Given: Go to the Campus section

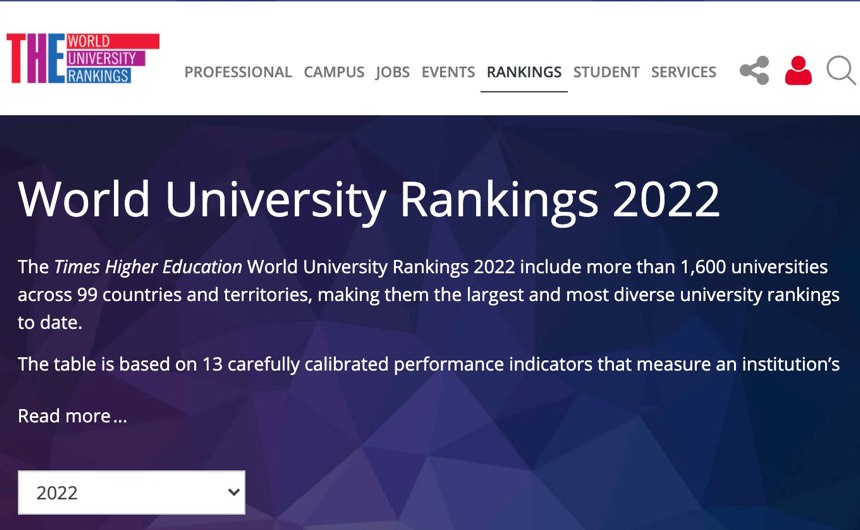Looking at the screenshot, I should tap(334, 72).
